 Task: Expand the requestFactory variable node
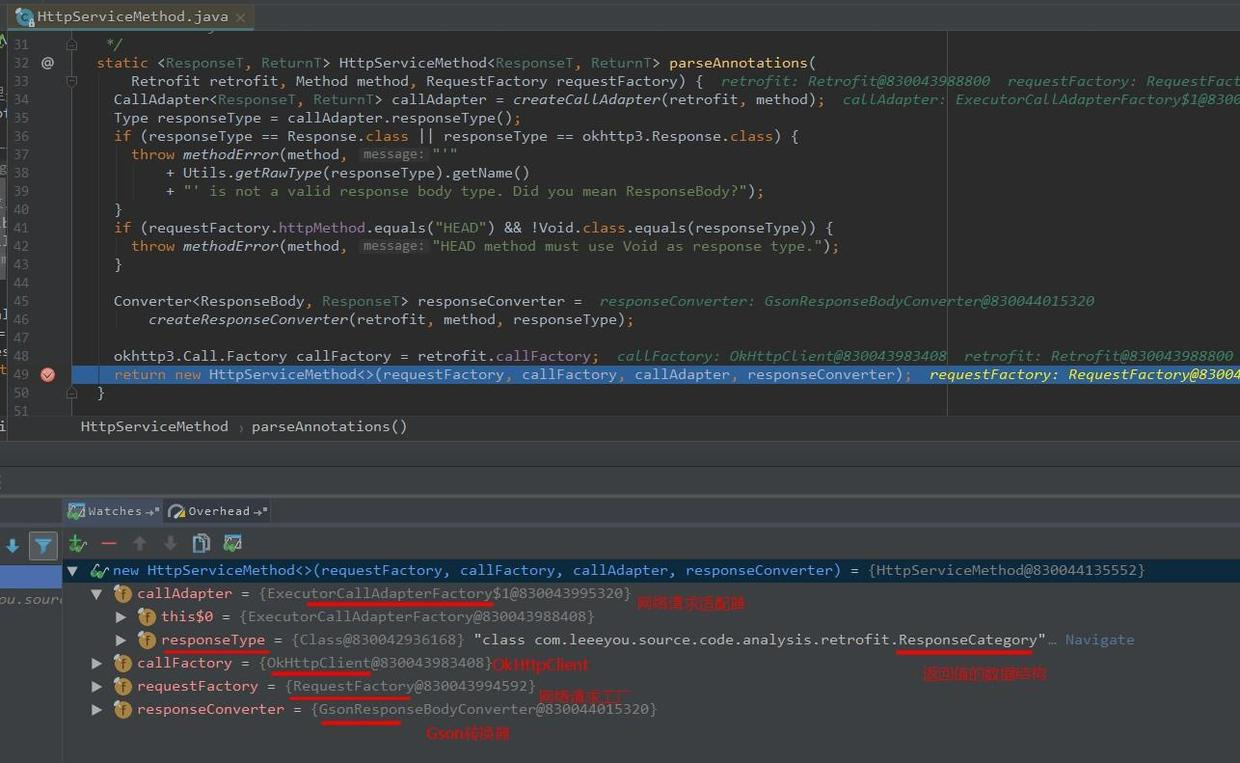point(96,686)
